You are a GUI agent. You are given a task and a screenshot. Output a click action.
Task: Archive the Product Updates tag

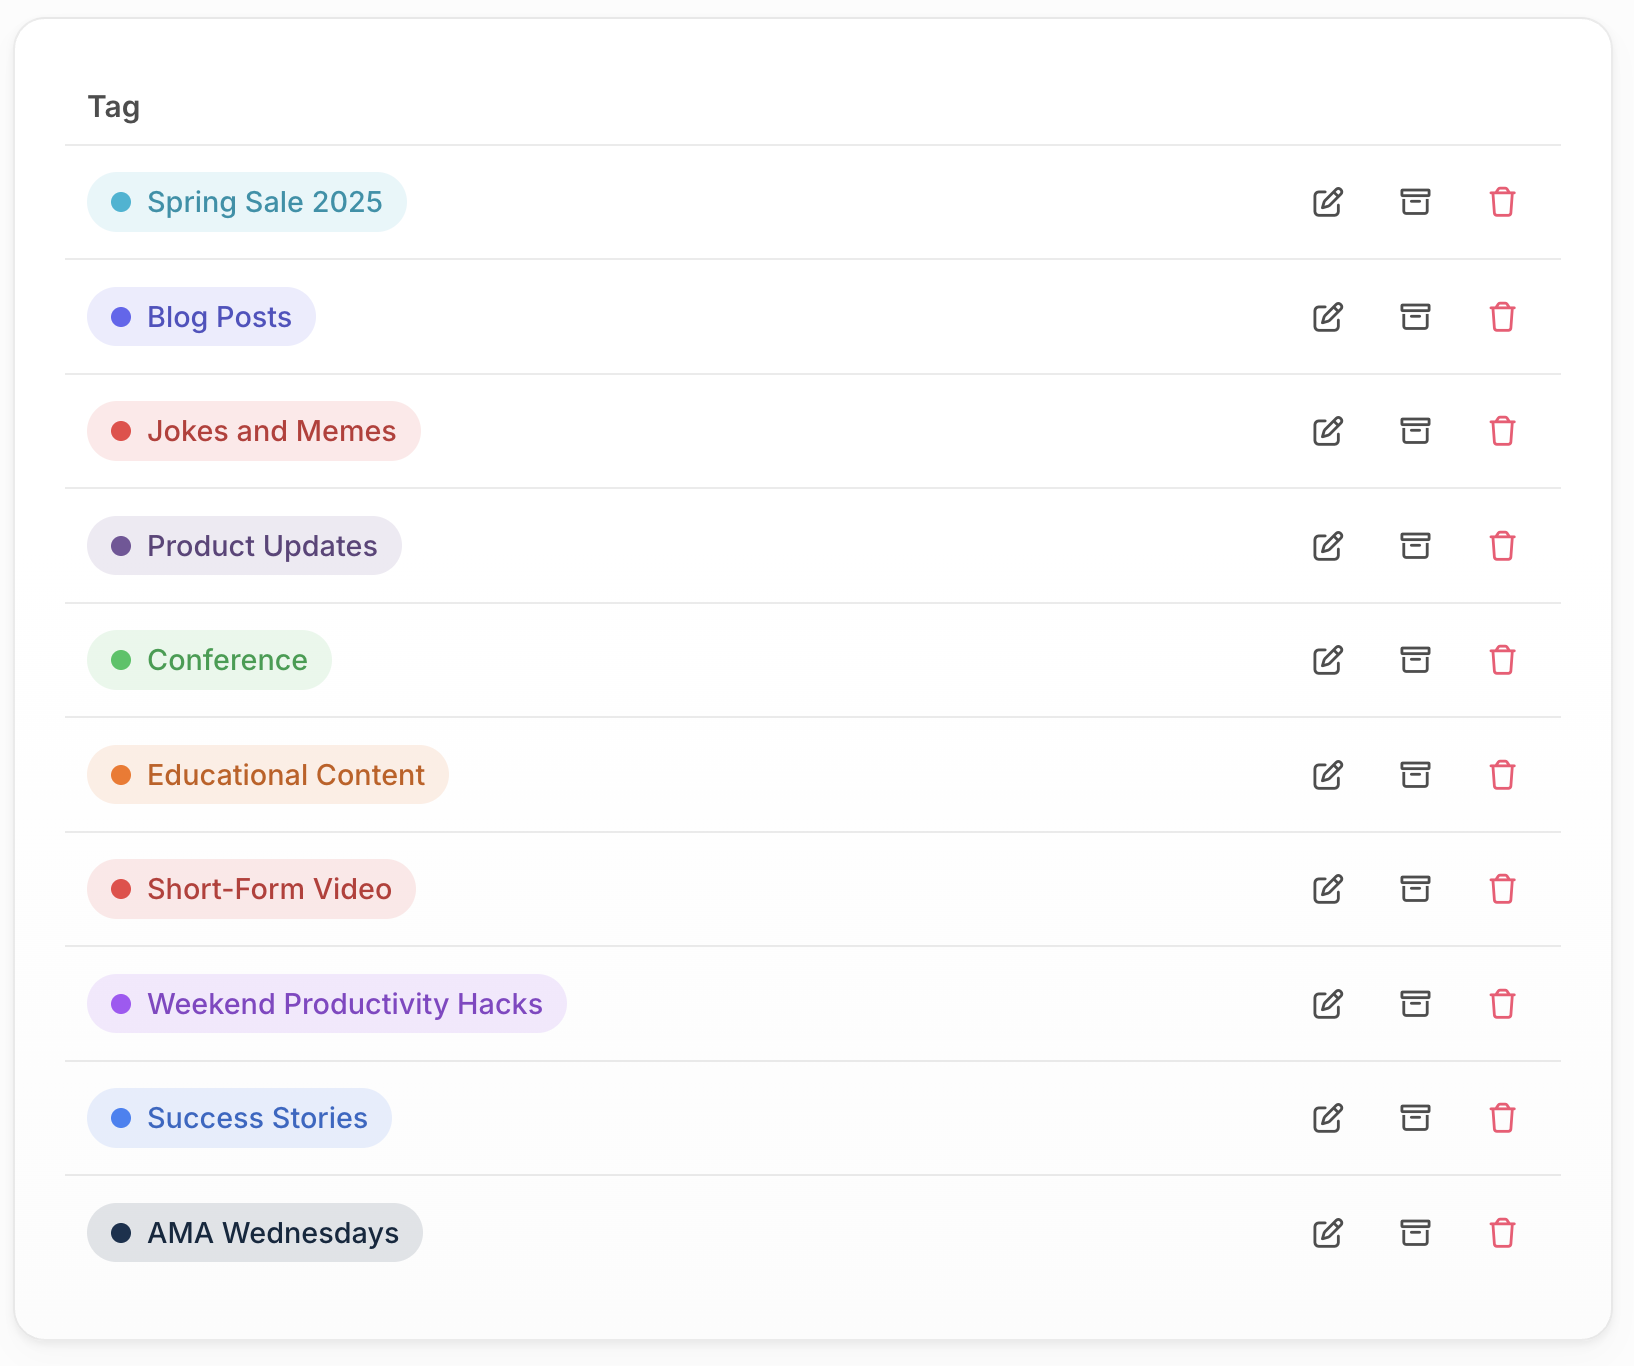coord(1415,546)
